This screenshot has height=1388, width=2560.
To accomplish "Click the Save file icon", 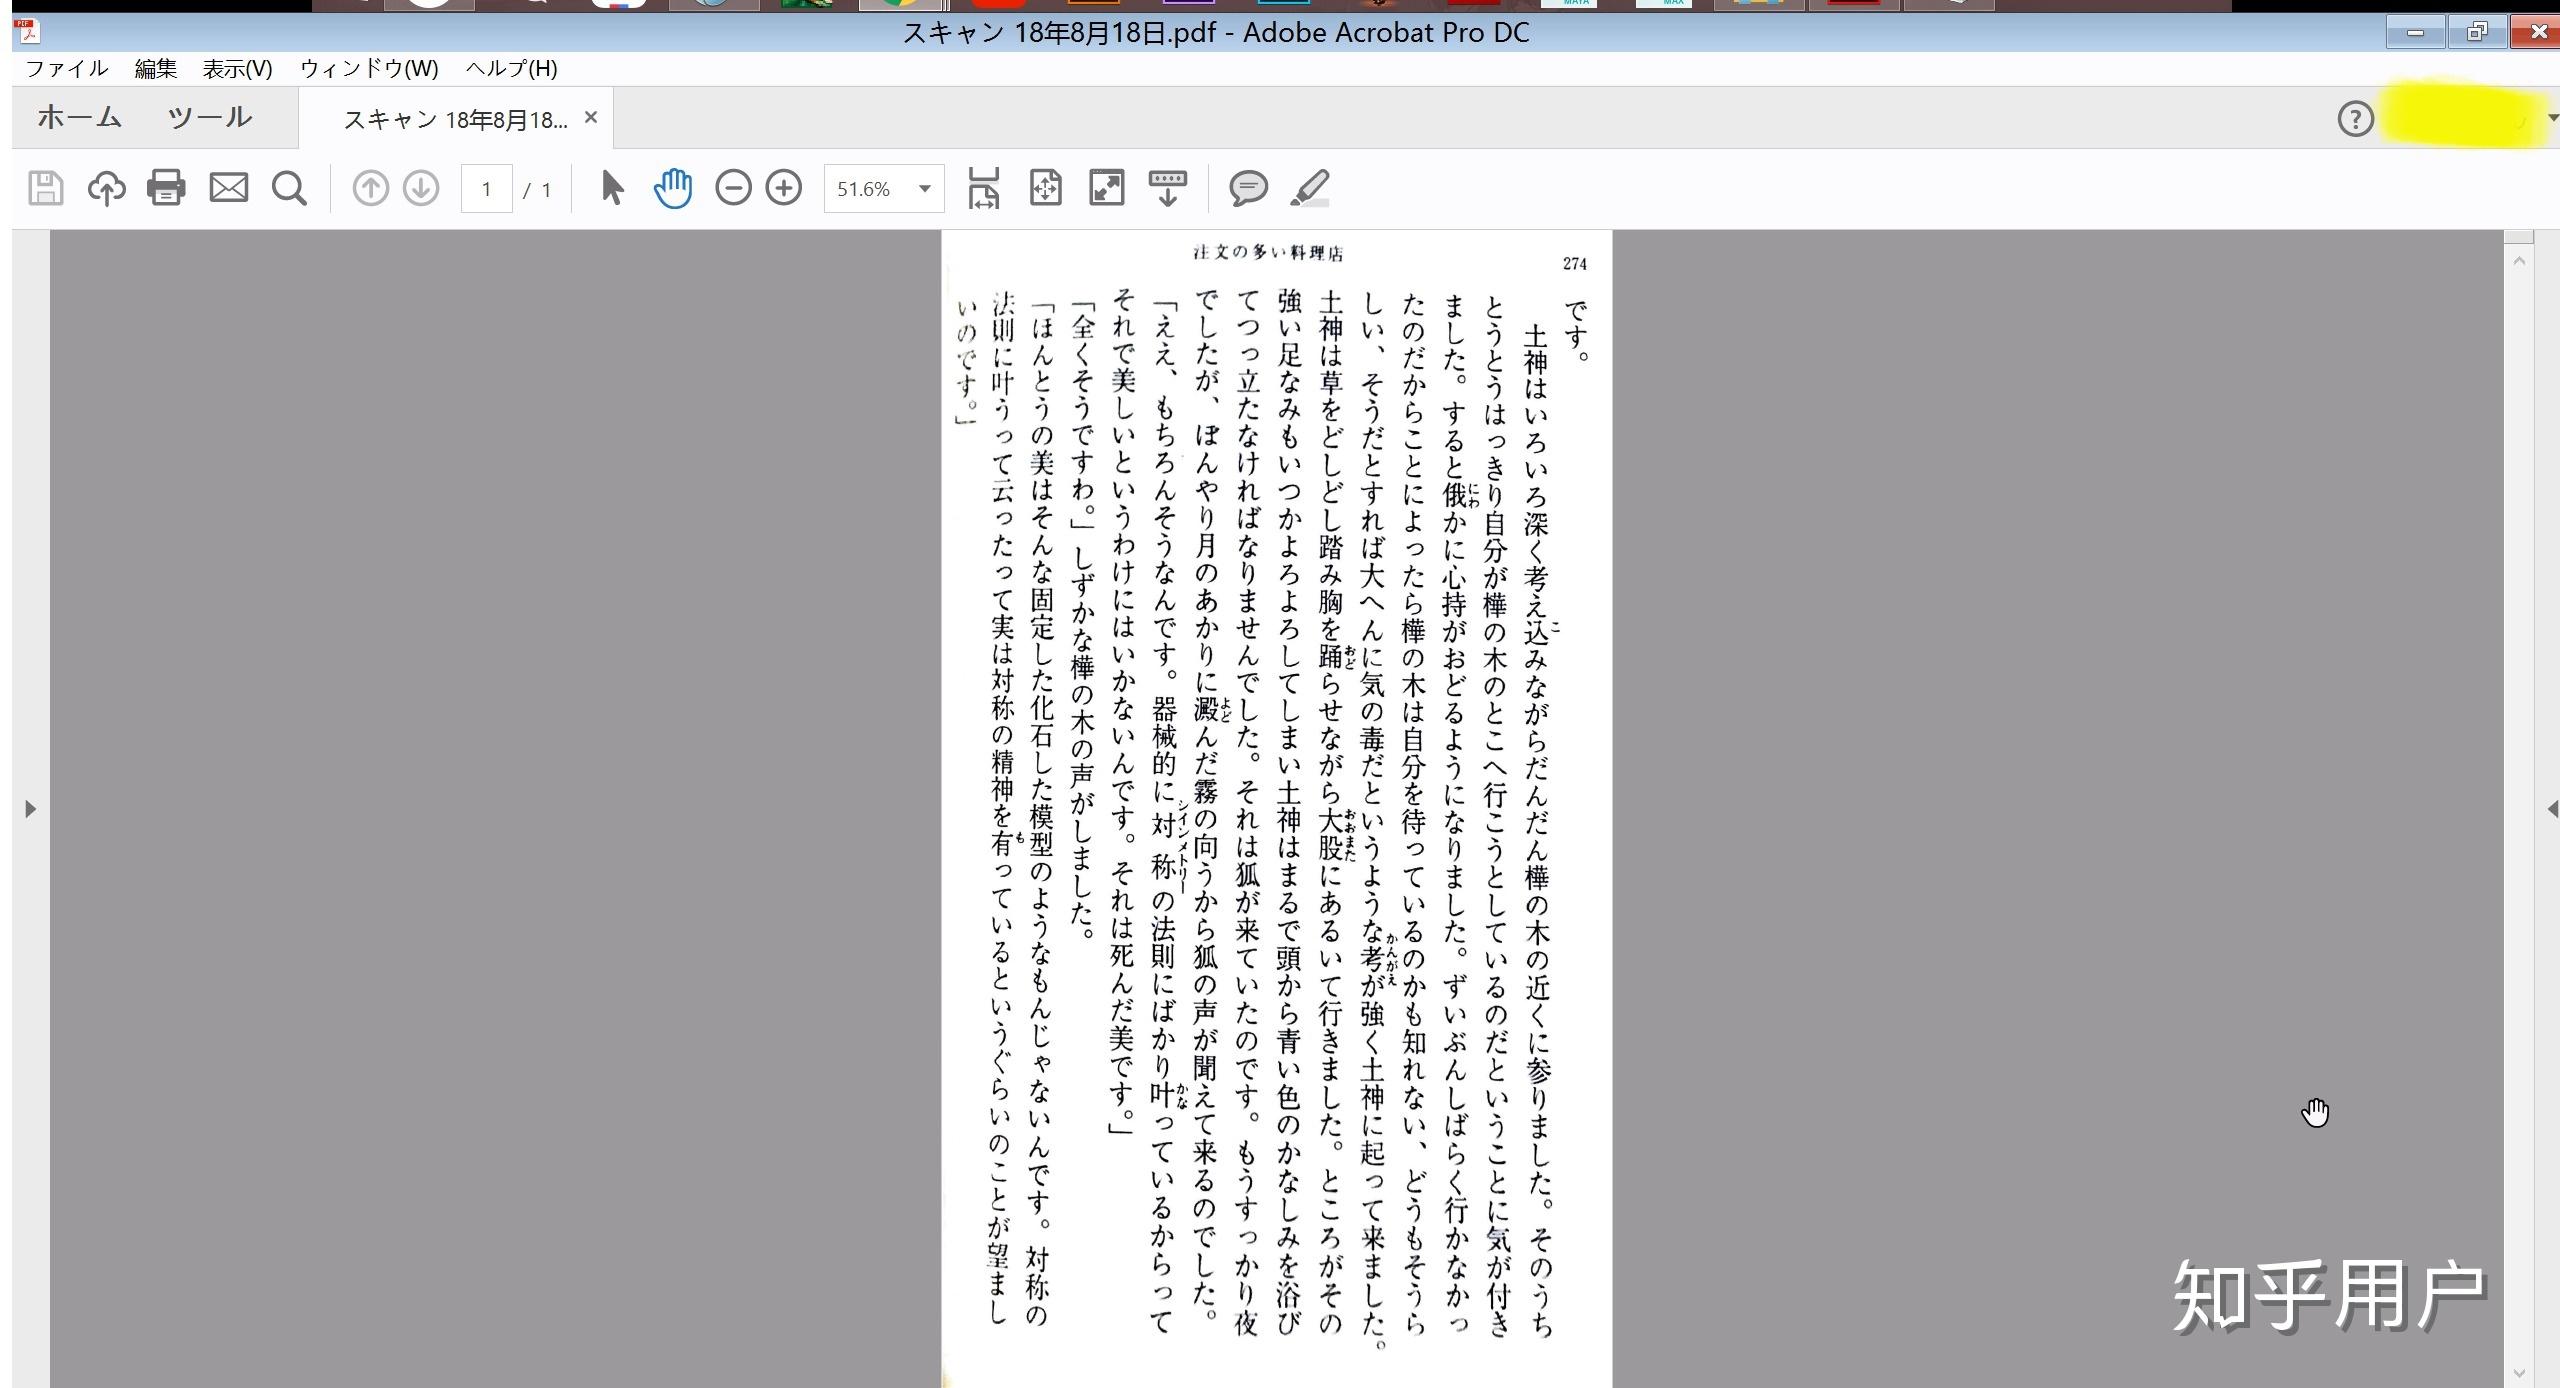I will 45,188.
